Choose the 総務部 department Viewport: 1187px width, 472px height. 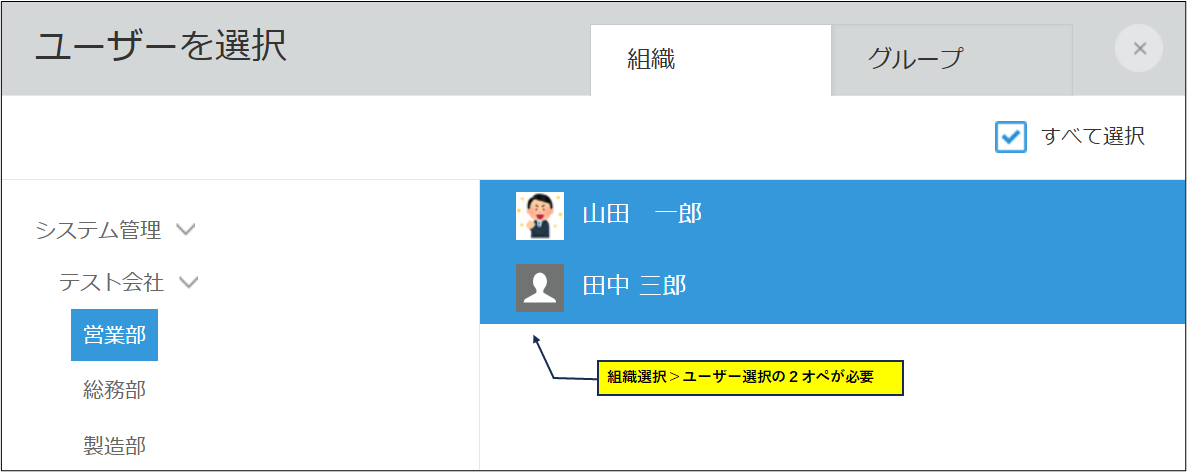coord(114,390)
